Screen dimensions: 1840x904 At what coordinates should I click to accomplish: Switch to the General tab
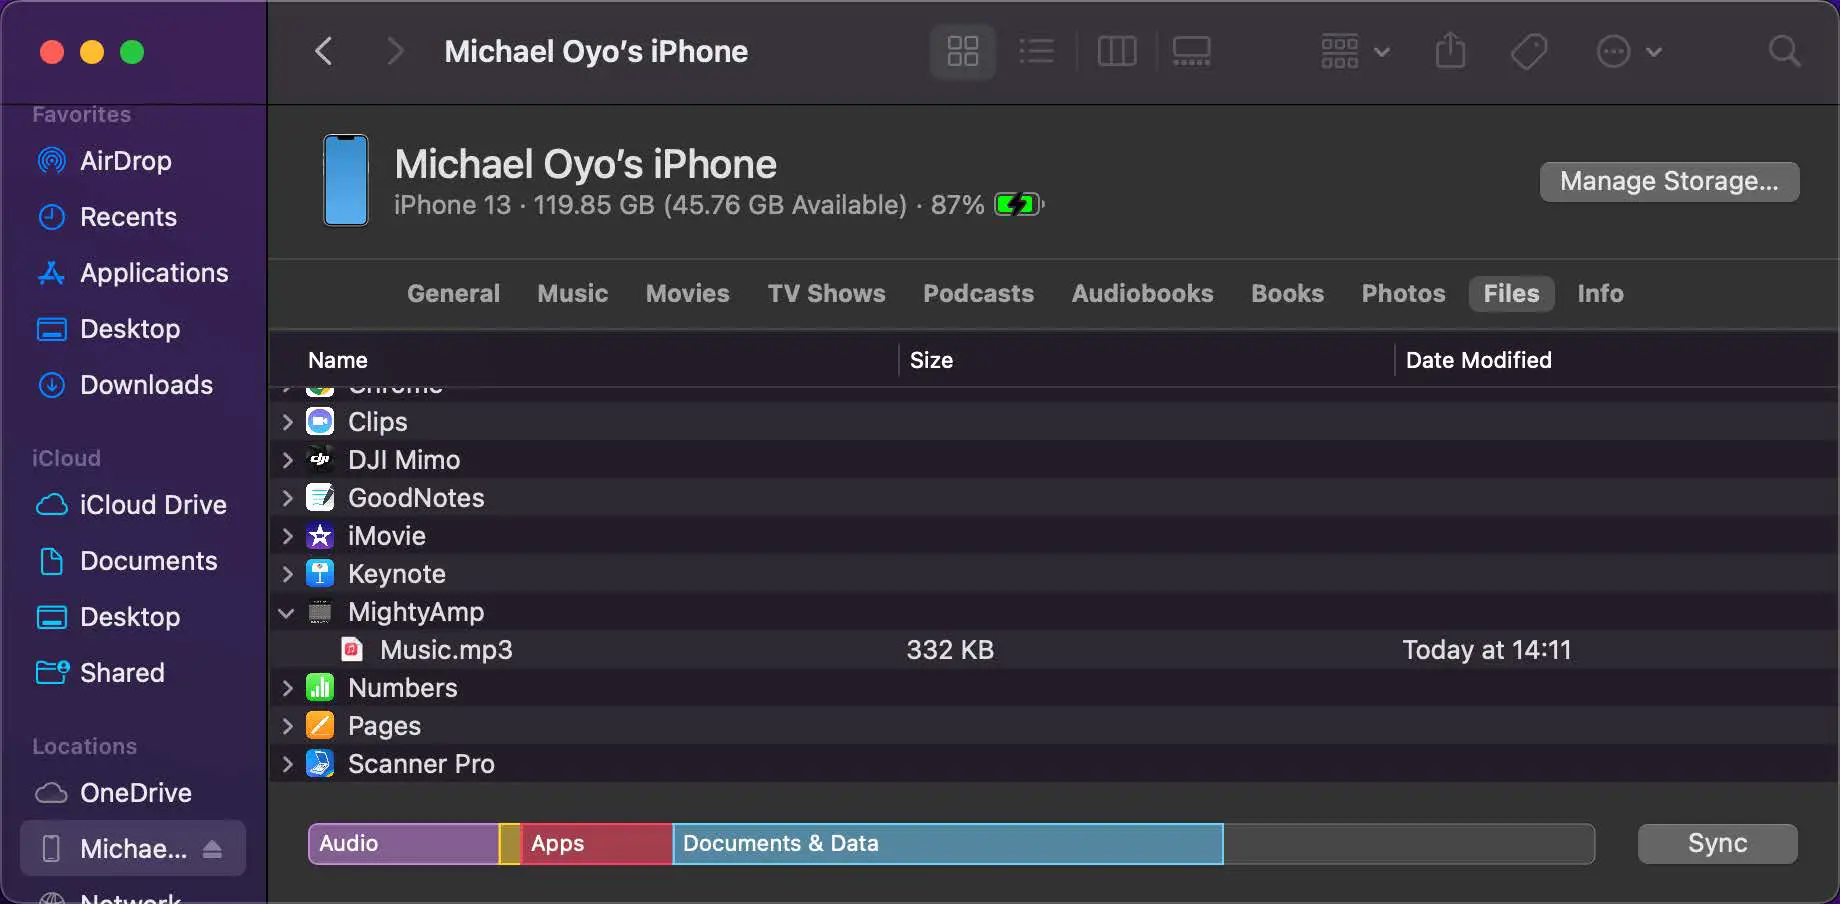[x=453, y=293]
